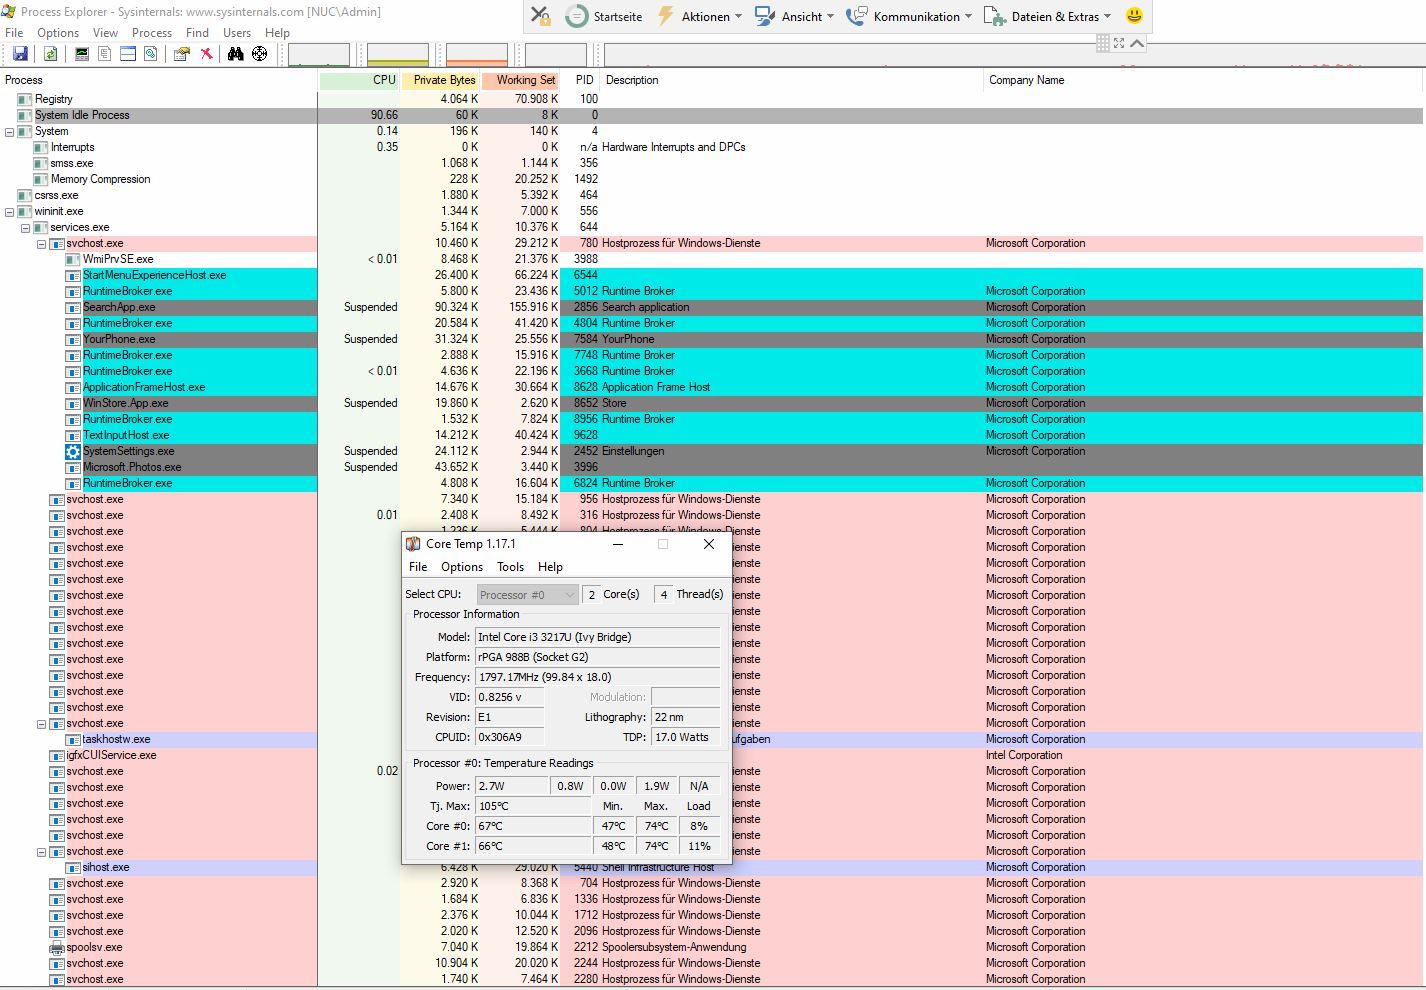Screen dimensions: 1426x990
Task: Sort by the Private Bytes column header
Action: click(x=441, y=80)
